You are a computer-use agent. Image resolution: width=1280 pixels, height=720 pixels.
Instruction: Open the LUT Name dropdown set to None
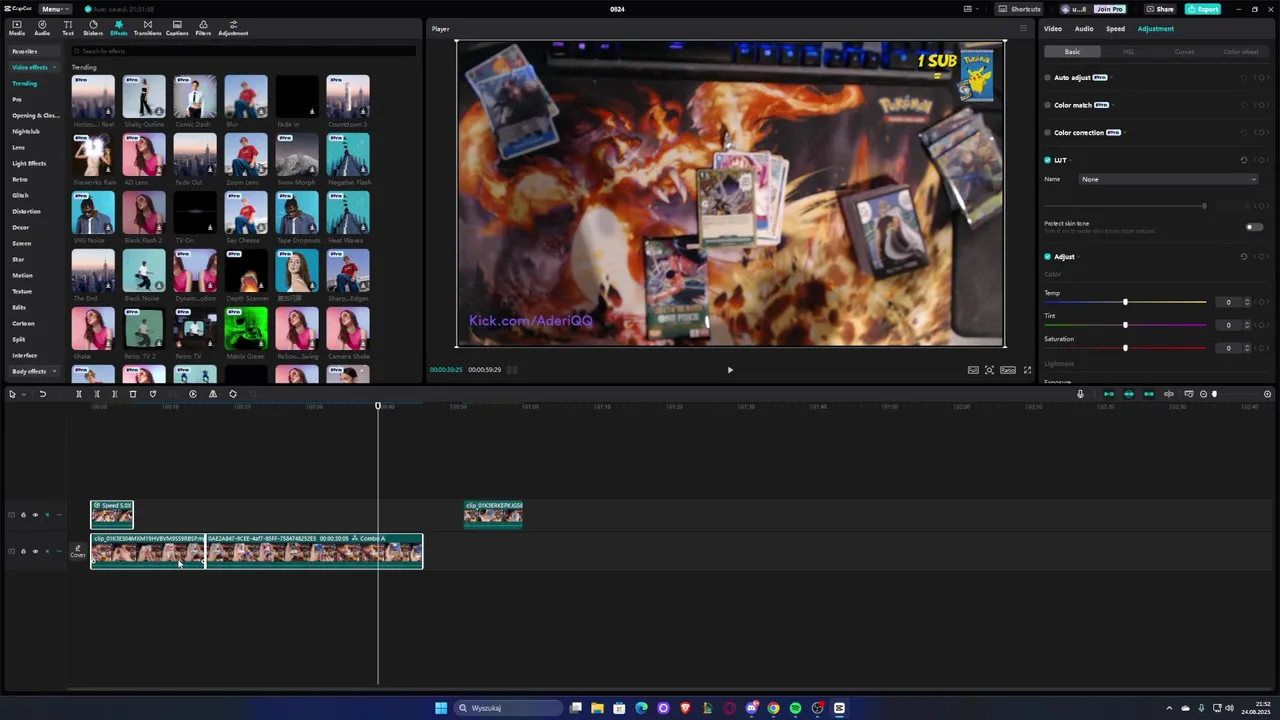point(1168,179)
